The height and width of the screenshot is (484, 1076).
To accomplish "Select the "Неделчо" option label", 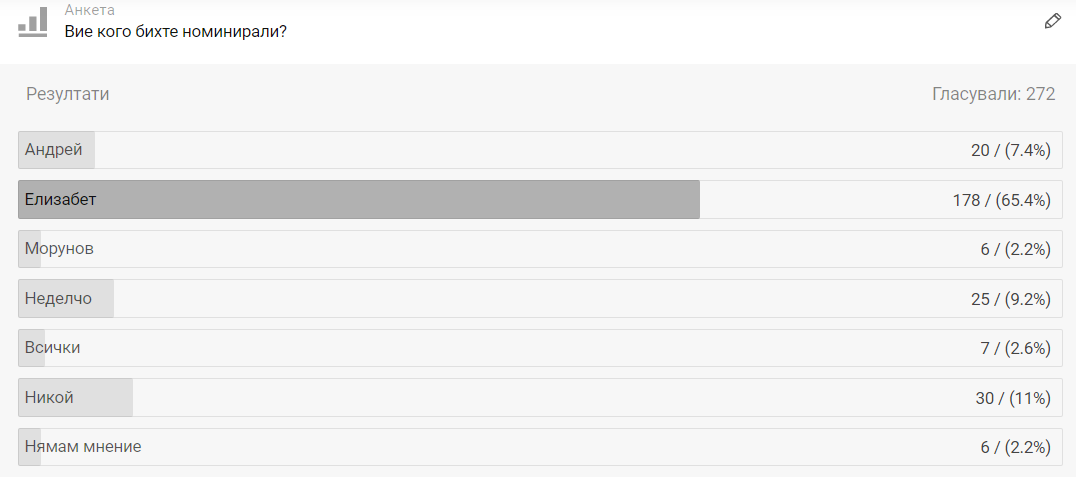I will point(59,298).
